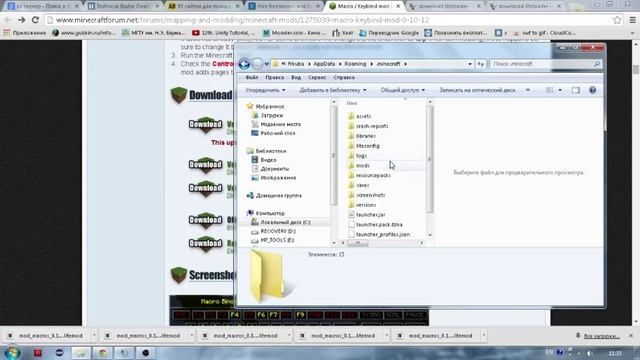The image size is (640, 360).
Task: Open the Вид menu
Action: pos(296,78)
